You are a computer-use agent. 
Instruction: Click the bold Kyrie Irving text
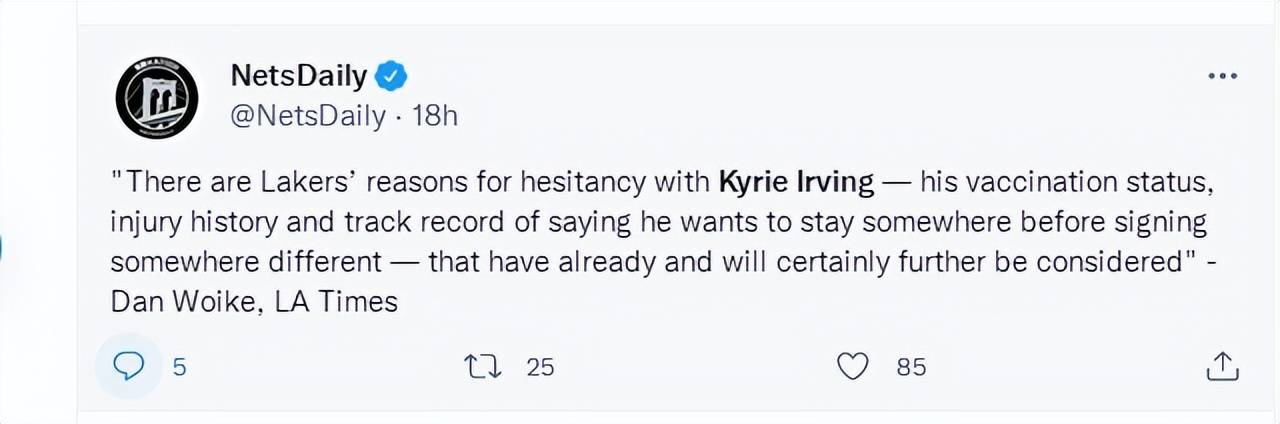pyautogui.click(x=796, y=183)
